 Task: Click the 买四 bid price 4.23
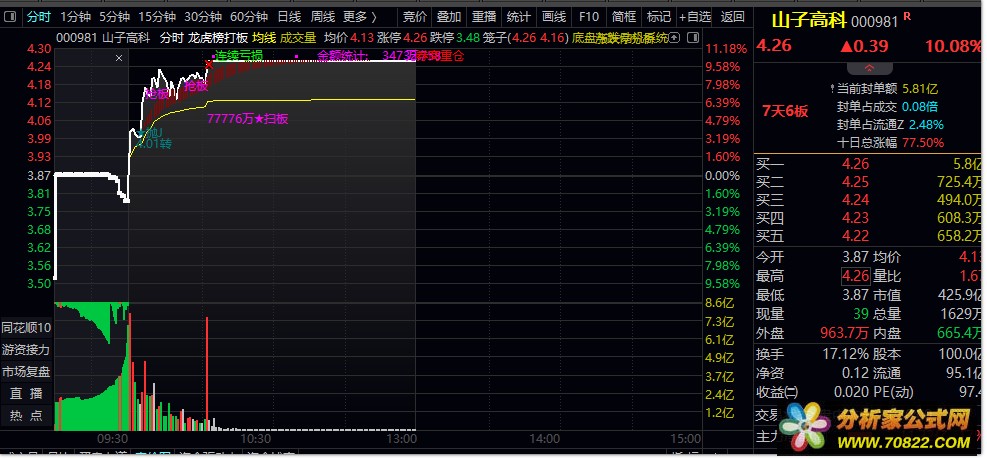coord(855,218)
